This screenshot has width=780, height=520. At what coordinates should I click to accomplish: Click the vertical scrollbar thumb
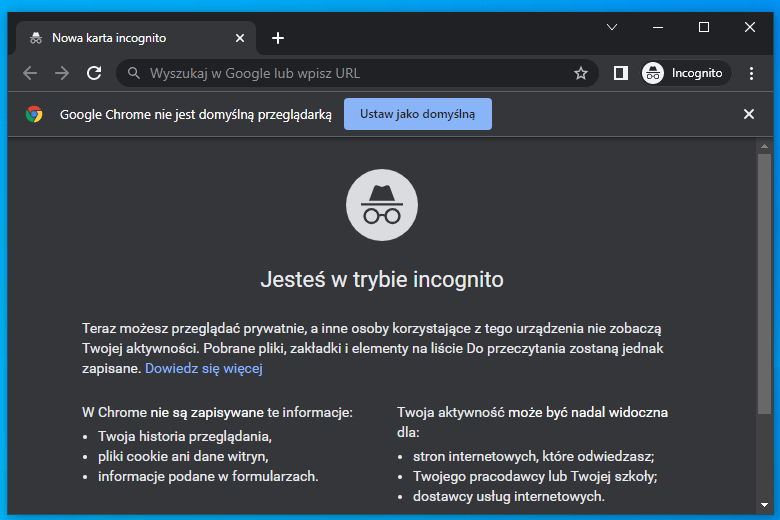click(764, 284)
